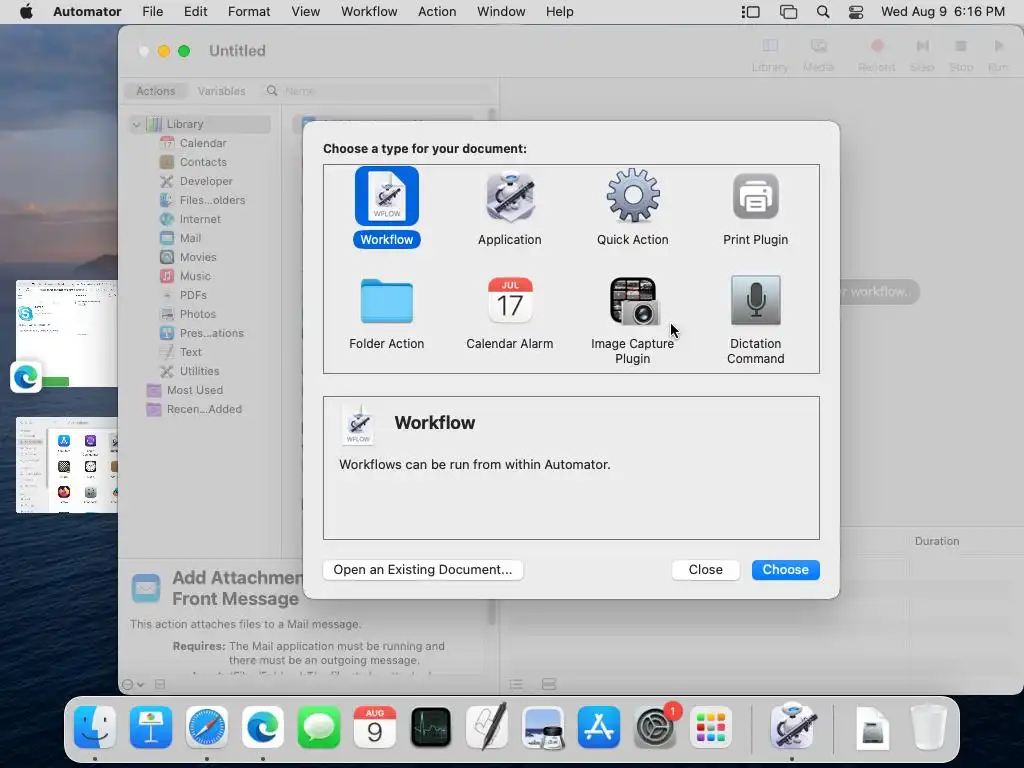Select the Folder Action type
The image size is (1024, 768).
tap(387, 313)
